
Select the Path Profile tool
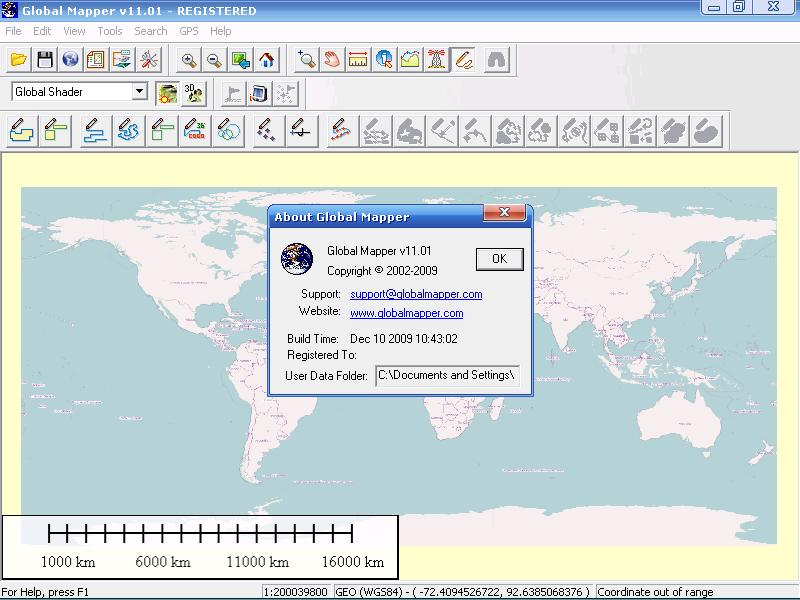411,60
